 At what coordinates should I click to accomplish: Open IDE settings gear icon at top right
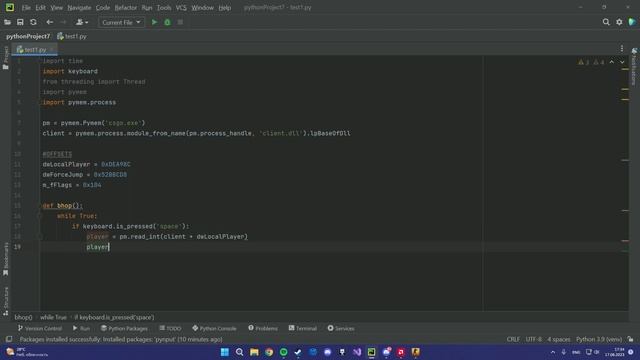coord(619,22)
